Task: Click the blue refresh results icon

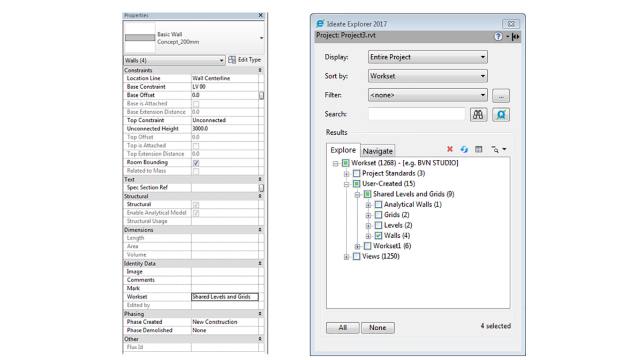Action: click(x=464, y=149)
